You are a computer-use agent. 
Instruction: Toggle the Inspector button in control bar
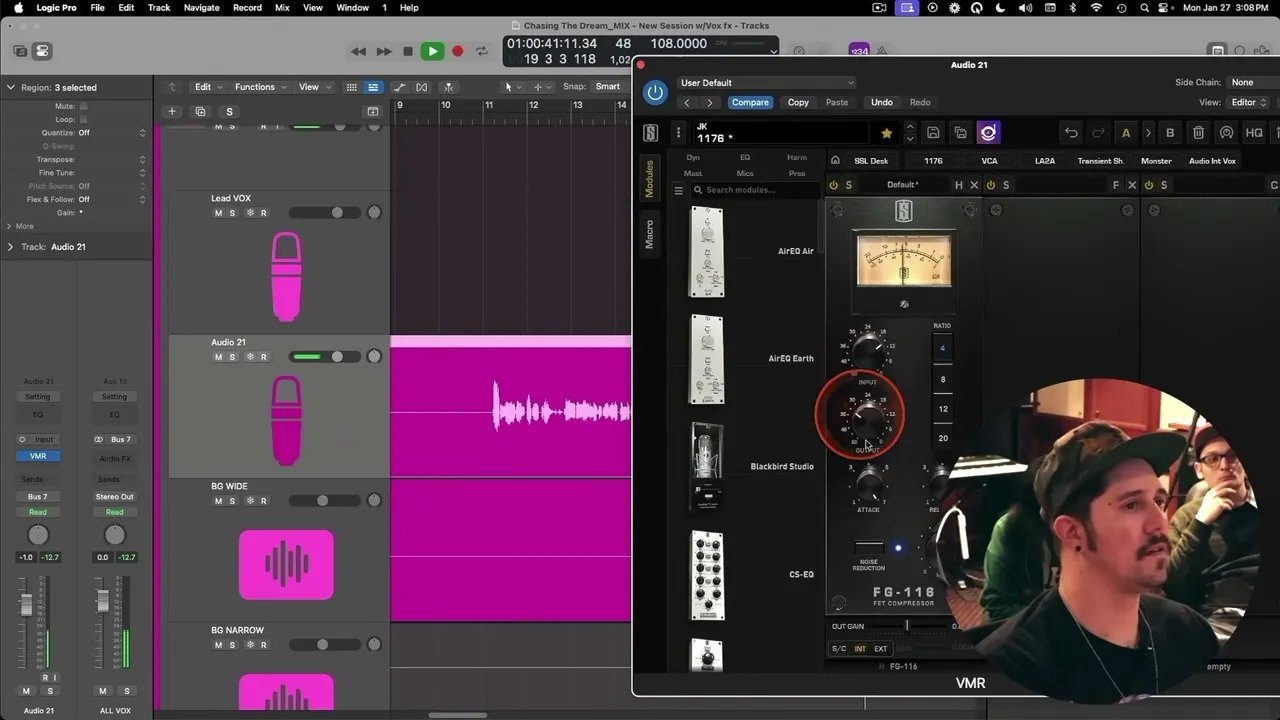(x=42, y=51)
